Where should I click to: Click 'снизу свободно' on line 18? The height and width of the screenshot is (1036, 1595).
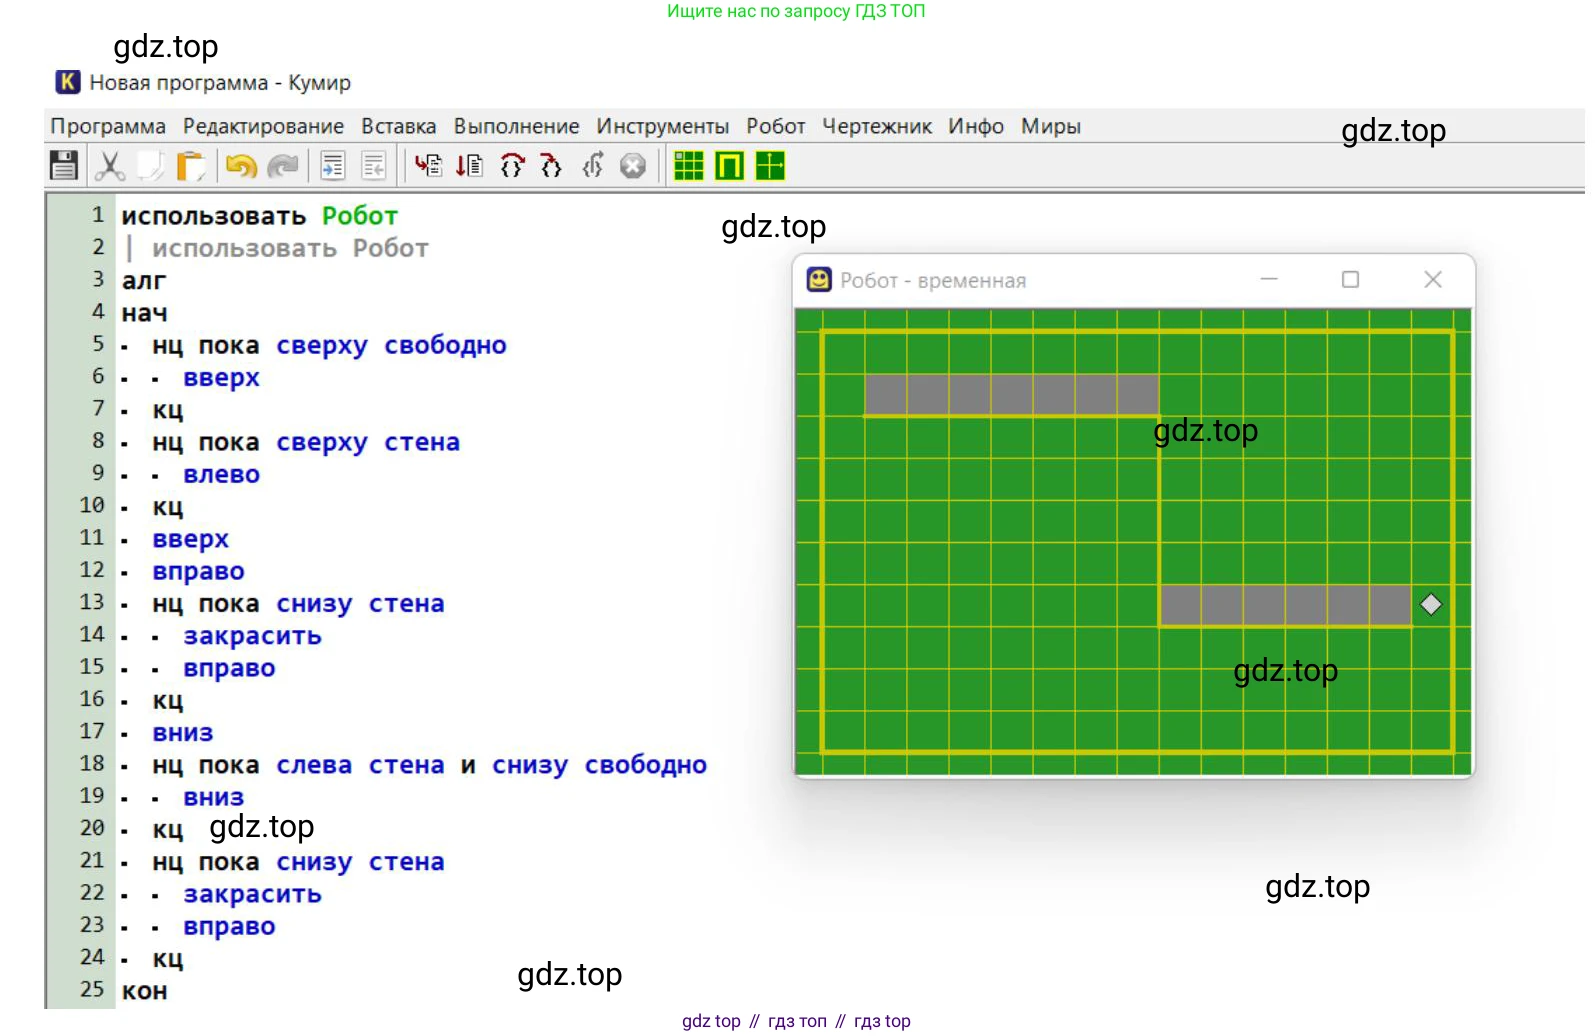point(599,765)
